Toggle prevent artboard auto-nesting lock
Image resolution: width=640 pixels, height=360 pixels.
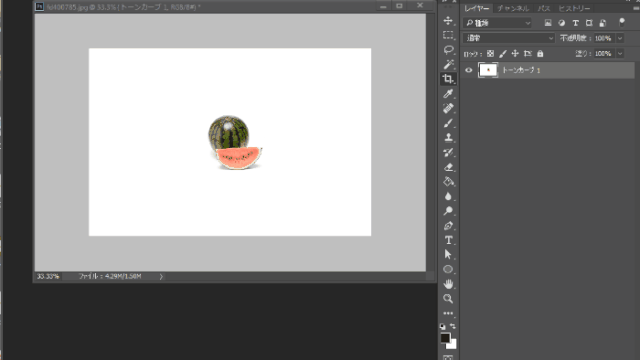tap(528, 53)
